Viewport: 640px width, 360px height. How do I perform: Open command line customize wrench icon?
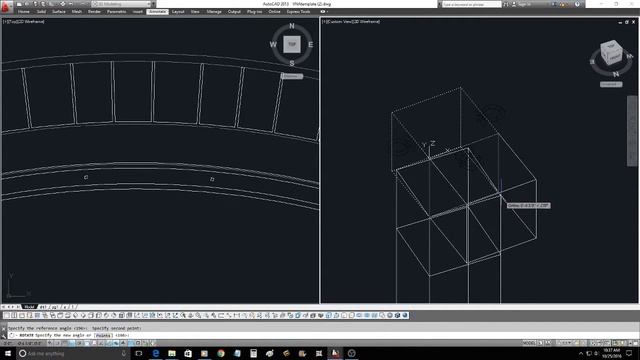tap(4, 335)
